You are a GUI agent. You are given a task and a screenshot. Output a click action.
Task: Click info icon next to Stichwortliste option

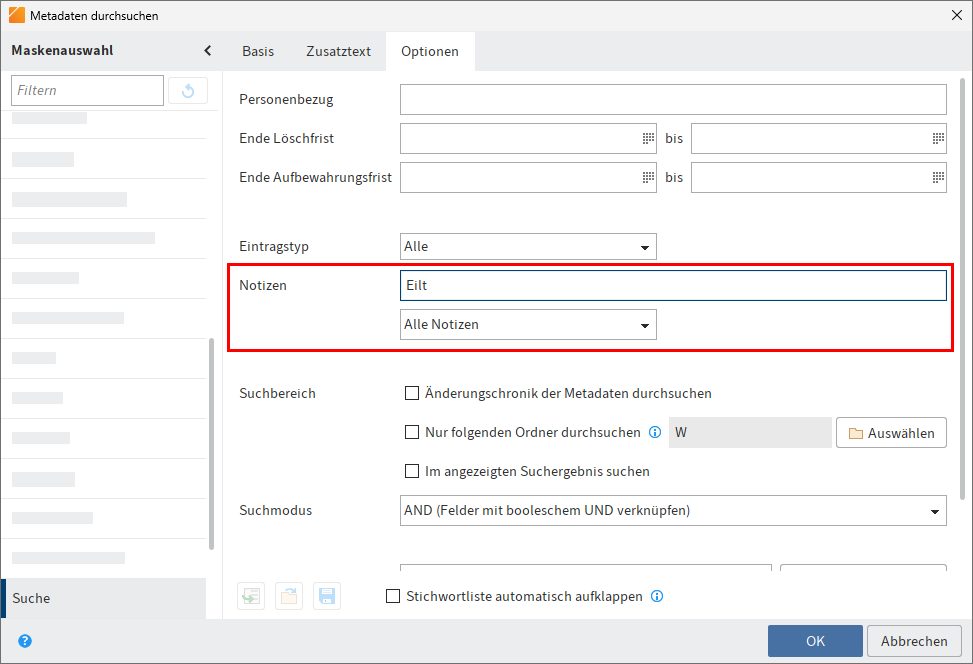(x=657, y=595)
